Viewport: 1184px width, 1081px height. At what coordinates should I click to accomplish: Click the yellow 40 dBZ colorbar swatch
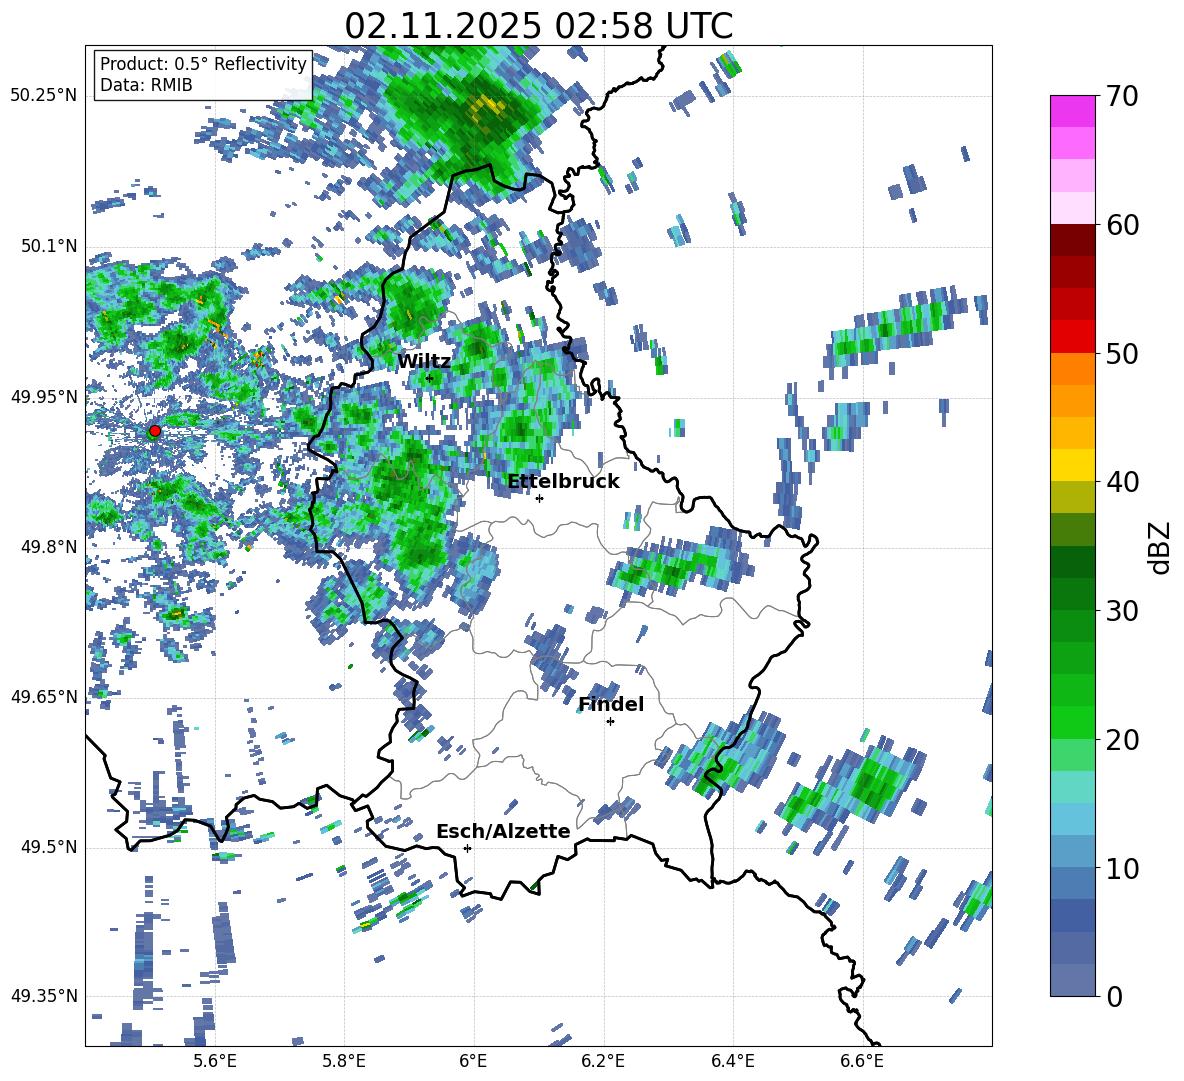[1072, 465]
